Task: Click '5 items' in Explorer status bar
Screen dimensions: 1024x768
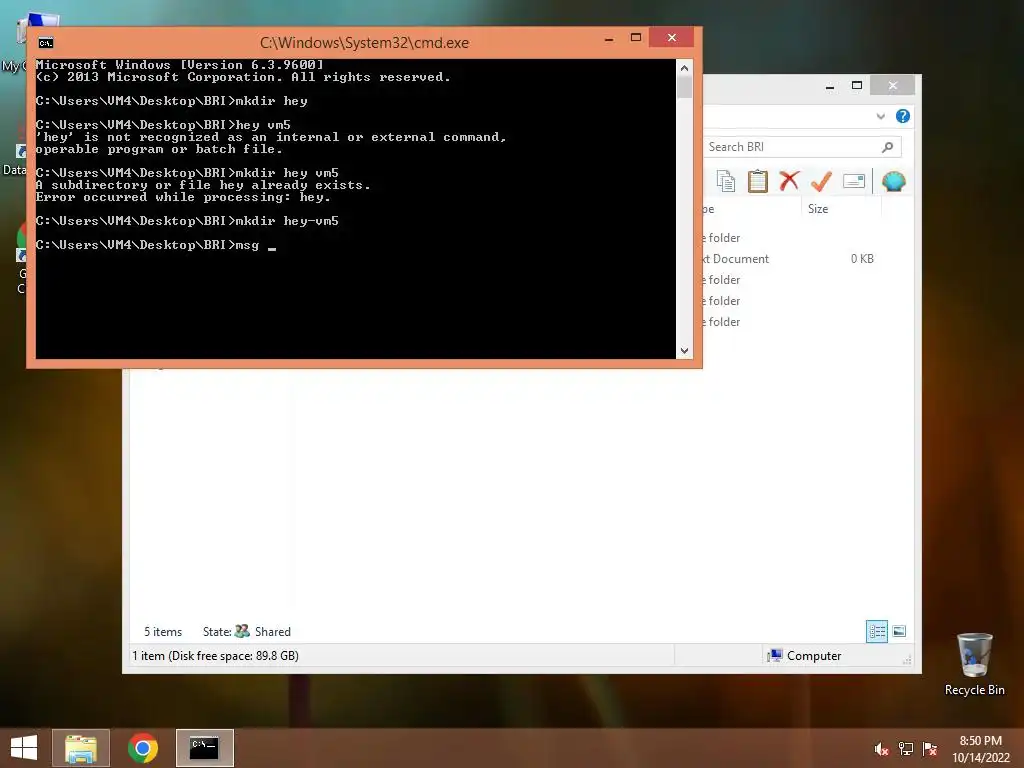Action: pos(163,632)
